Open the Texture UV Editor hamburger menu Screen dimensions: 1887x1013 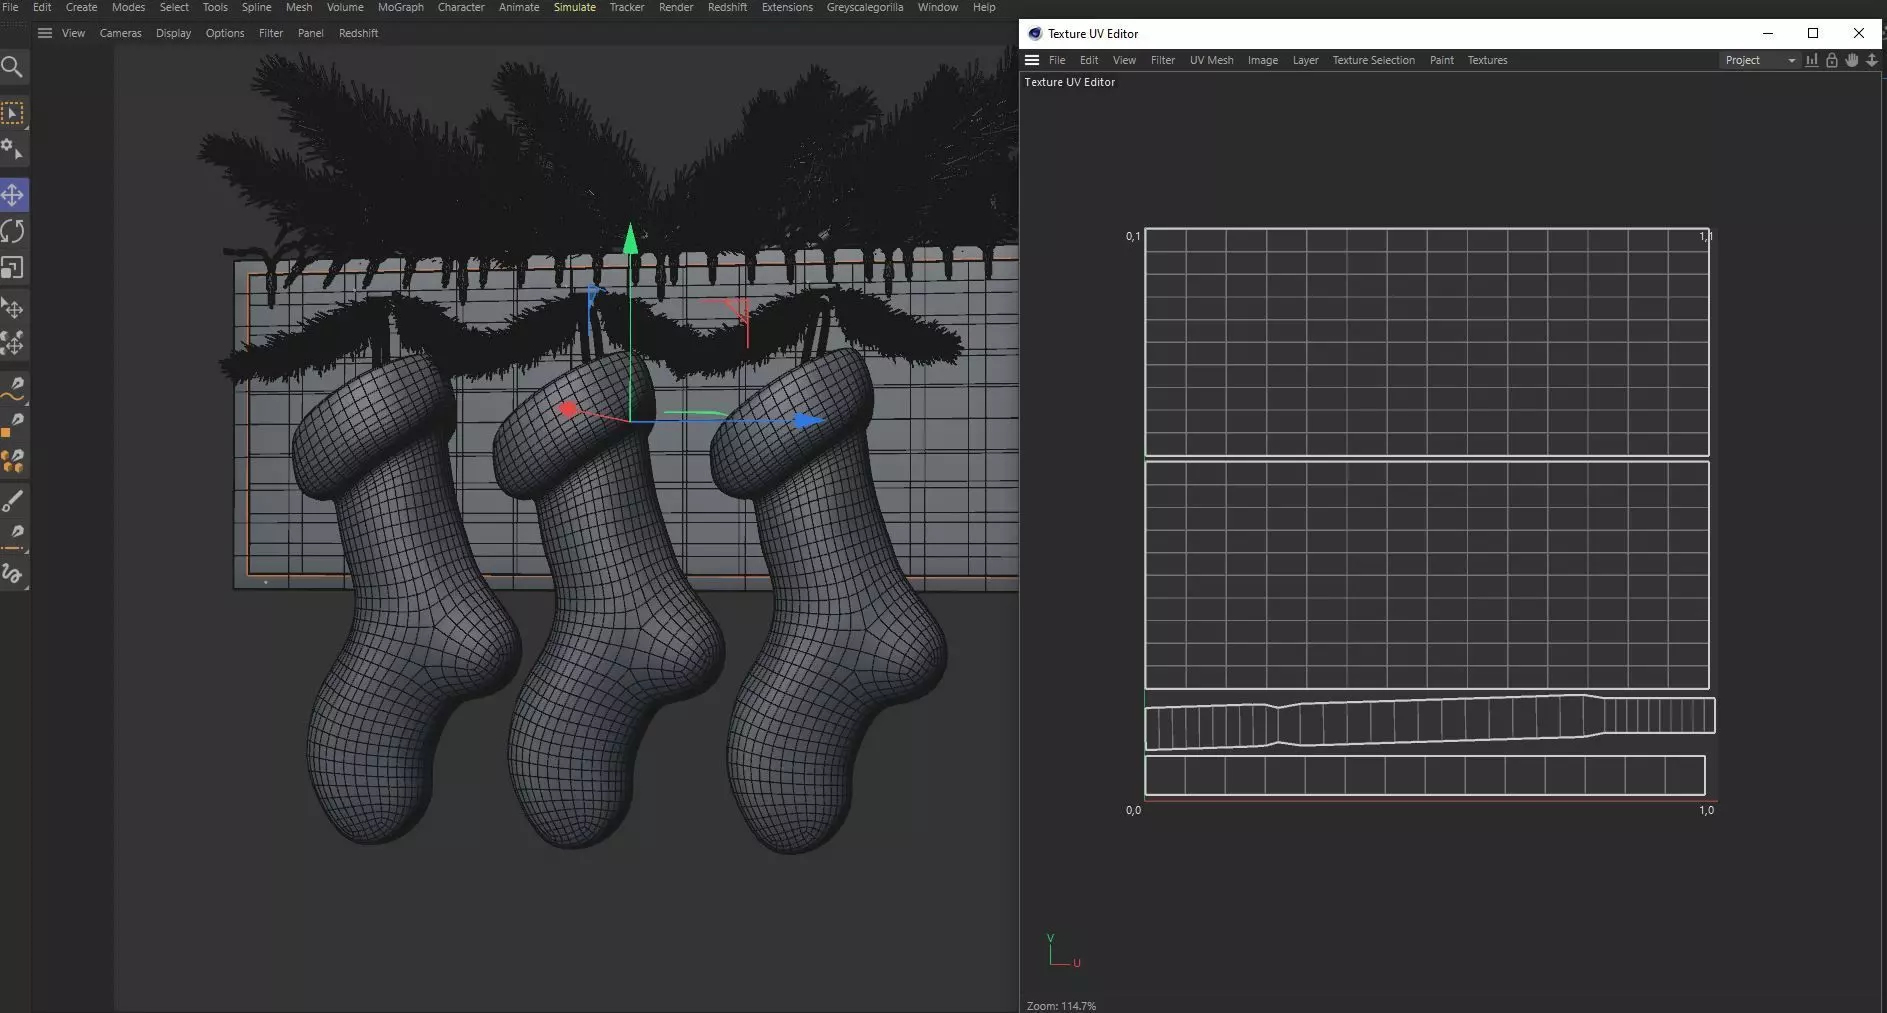tap(1032, 60)
